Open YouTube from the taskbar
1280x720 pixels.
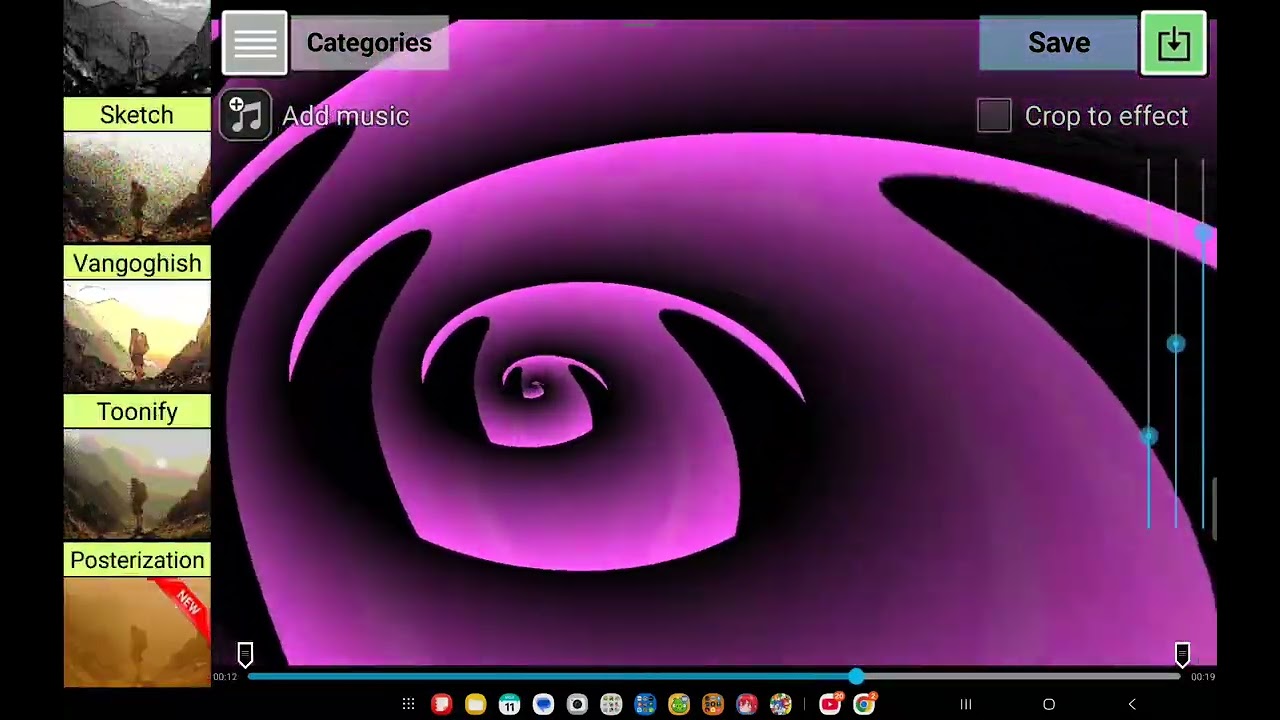pyautogui.click(x=830, y=705)
